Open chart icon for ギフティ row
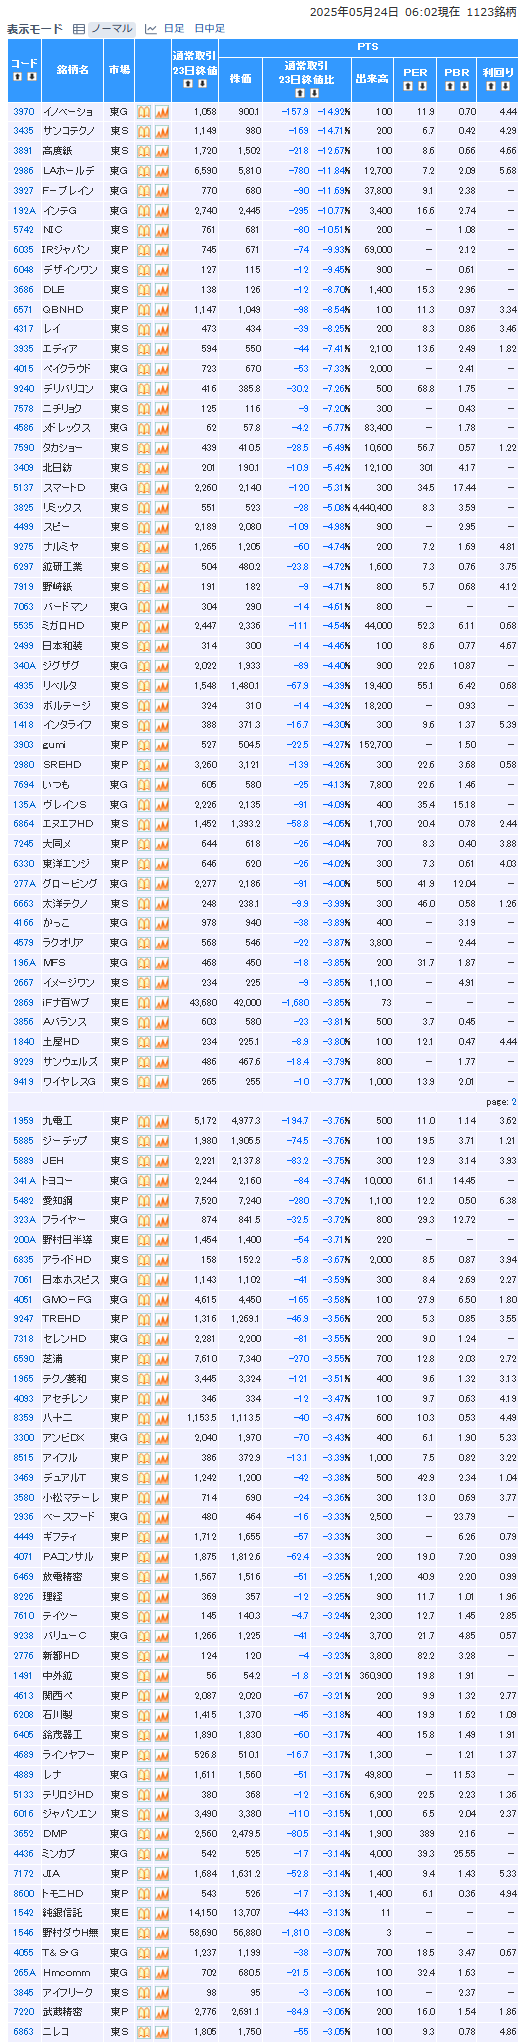Viewport: 528px width, 2043px height. pos(161,1536)
